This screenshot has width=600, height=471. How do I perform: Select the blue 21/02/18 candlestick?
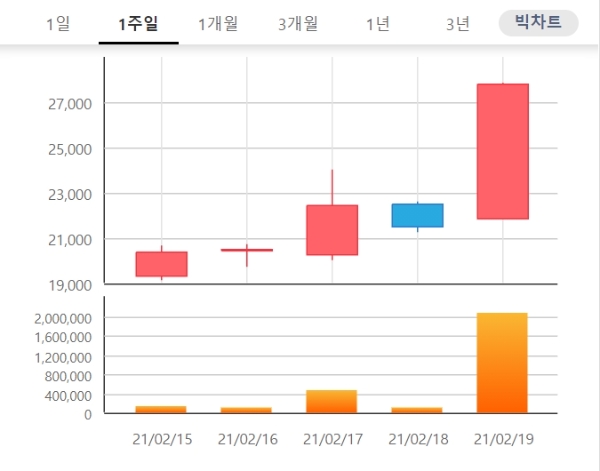tap(417, 215)
